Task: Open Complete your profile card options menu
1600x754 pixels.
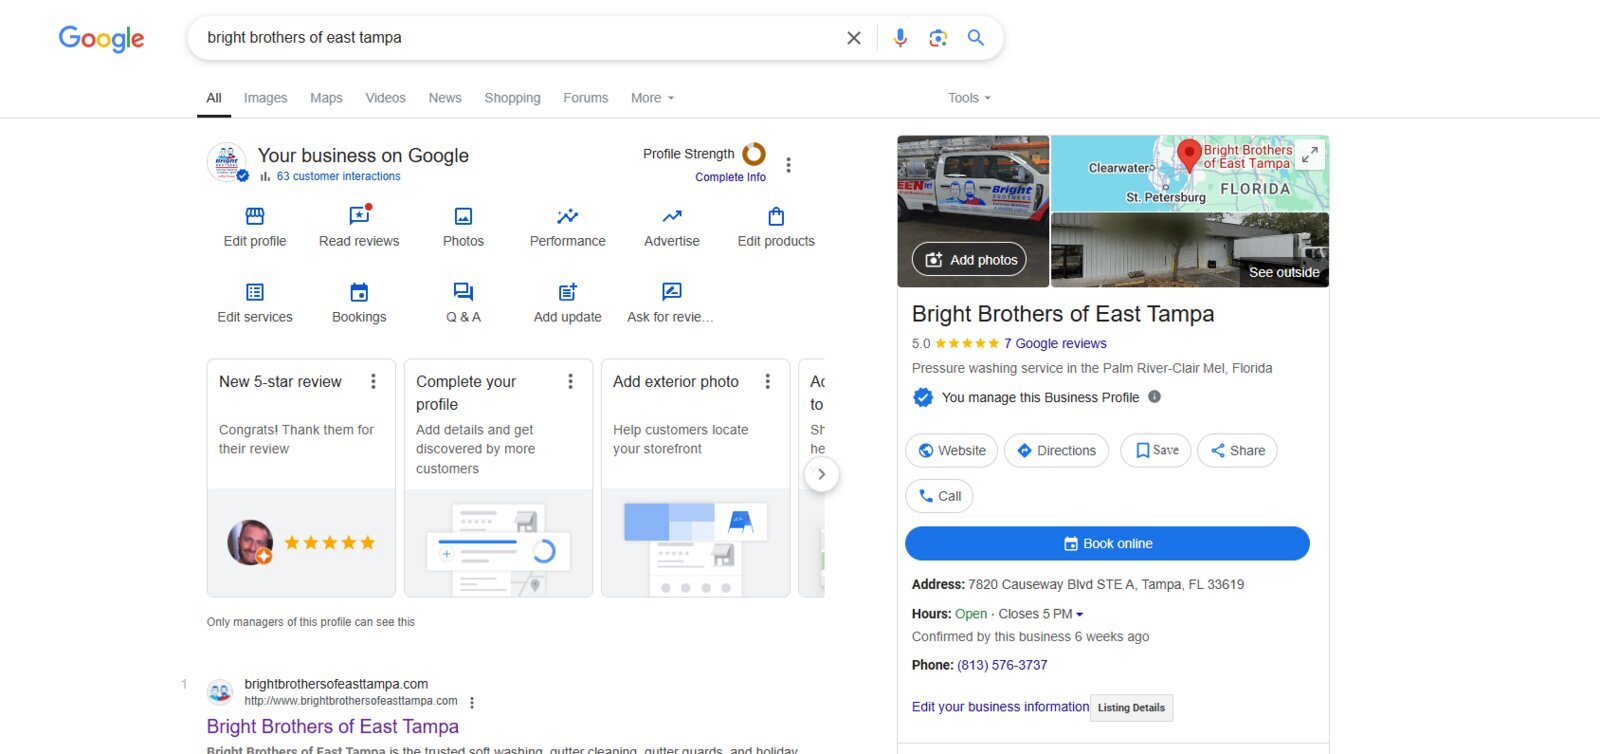Action: 570,381
